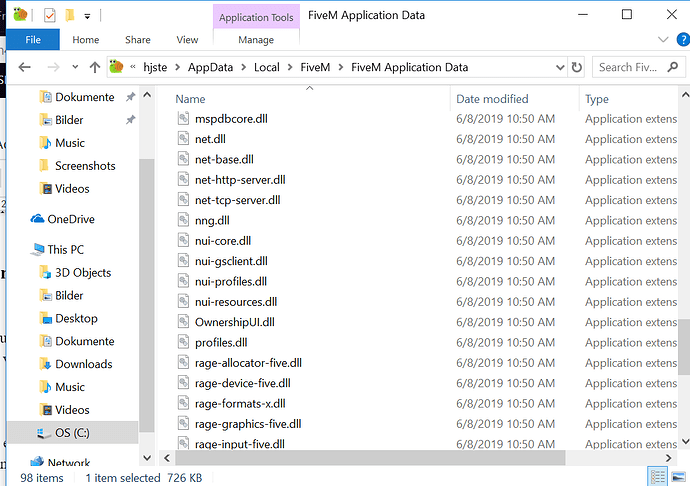The height and width of the screenshot is (486, 690).
Task: Expand the chevron after FiveM breadcrumb
Action: point(341,67)
